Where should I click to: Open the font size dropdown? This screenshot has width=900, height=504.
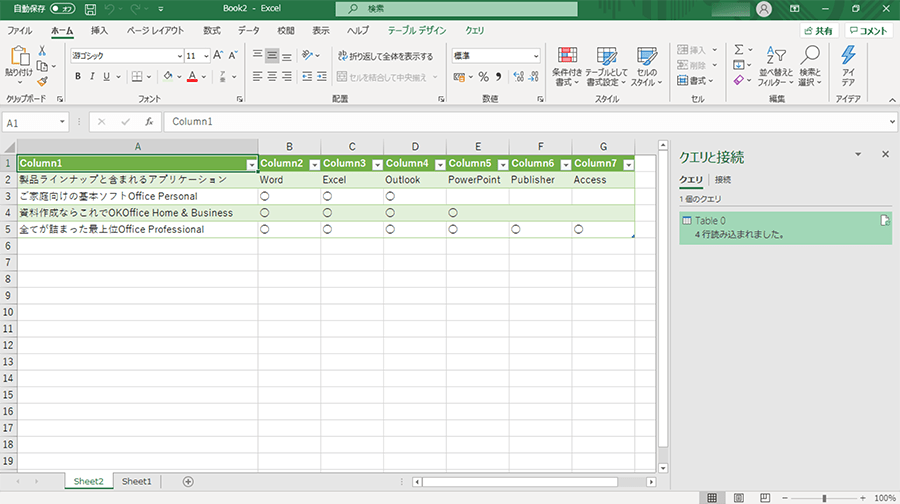tap(206, 56)
